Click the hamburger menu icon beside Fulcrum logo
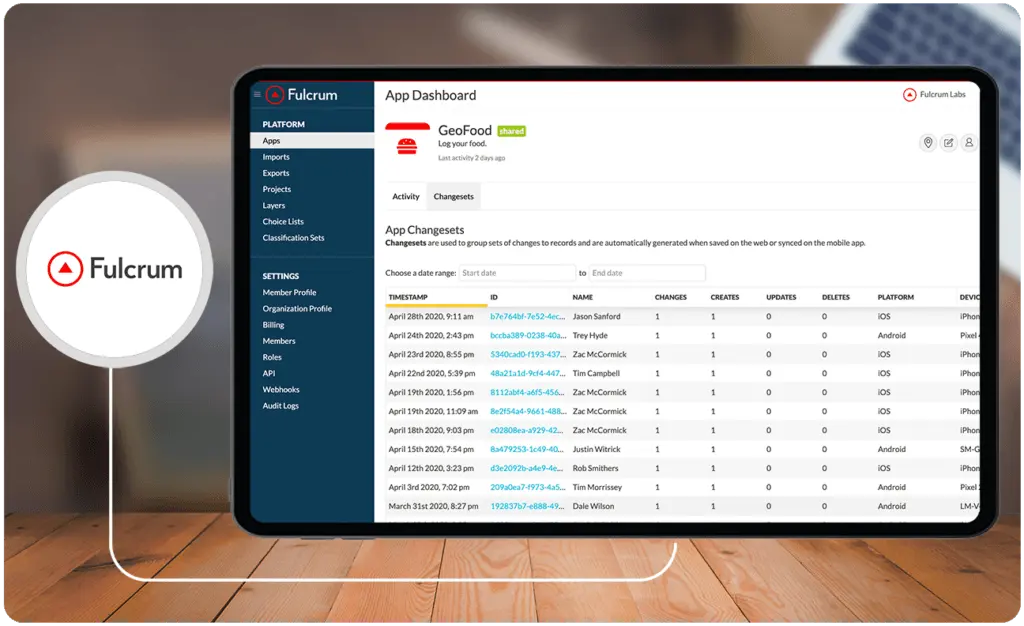1024x626 pixels. (x=257, y=95)
